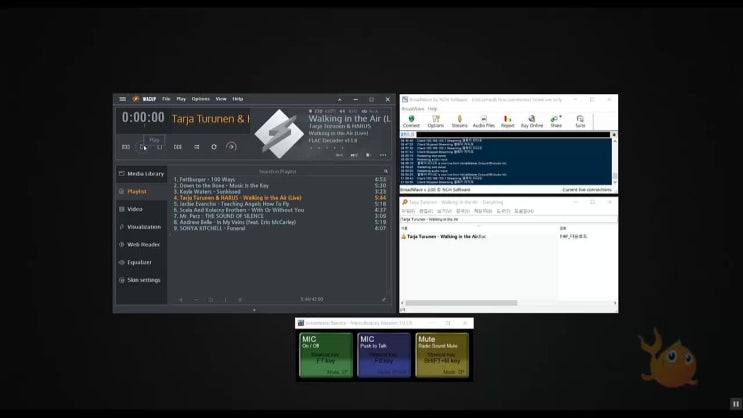Open the NCH Suite icon
The width and height of the screenshot is (743, 418).
tap(580, 121)
